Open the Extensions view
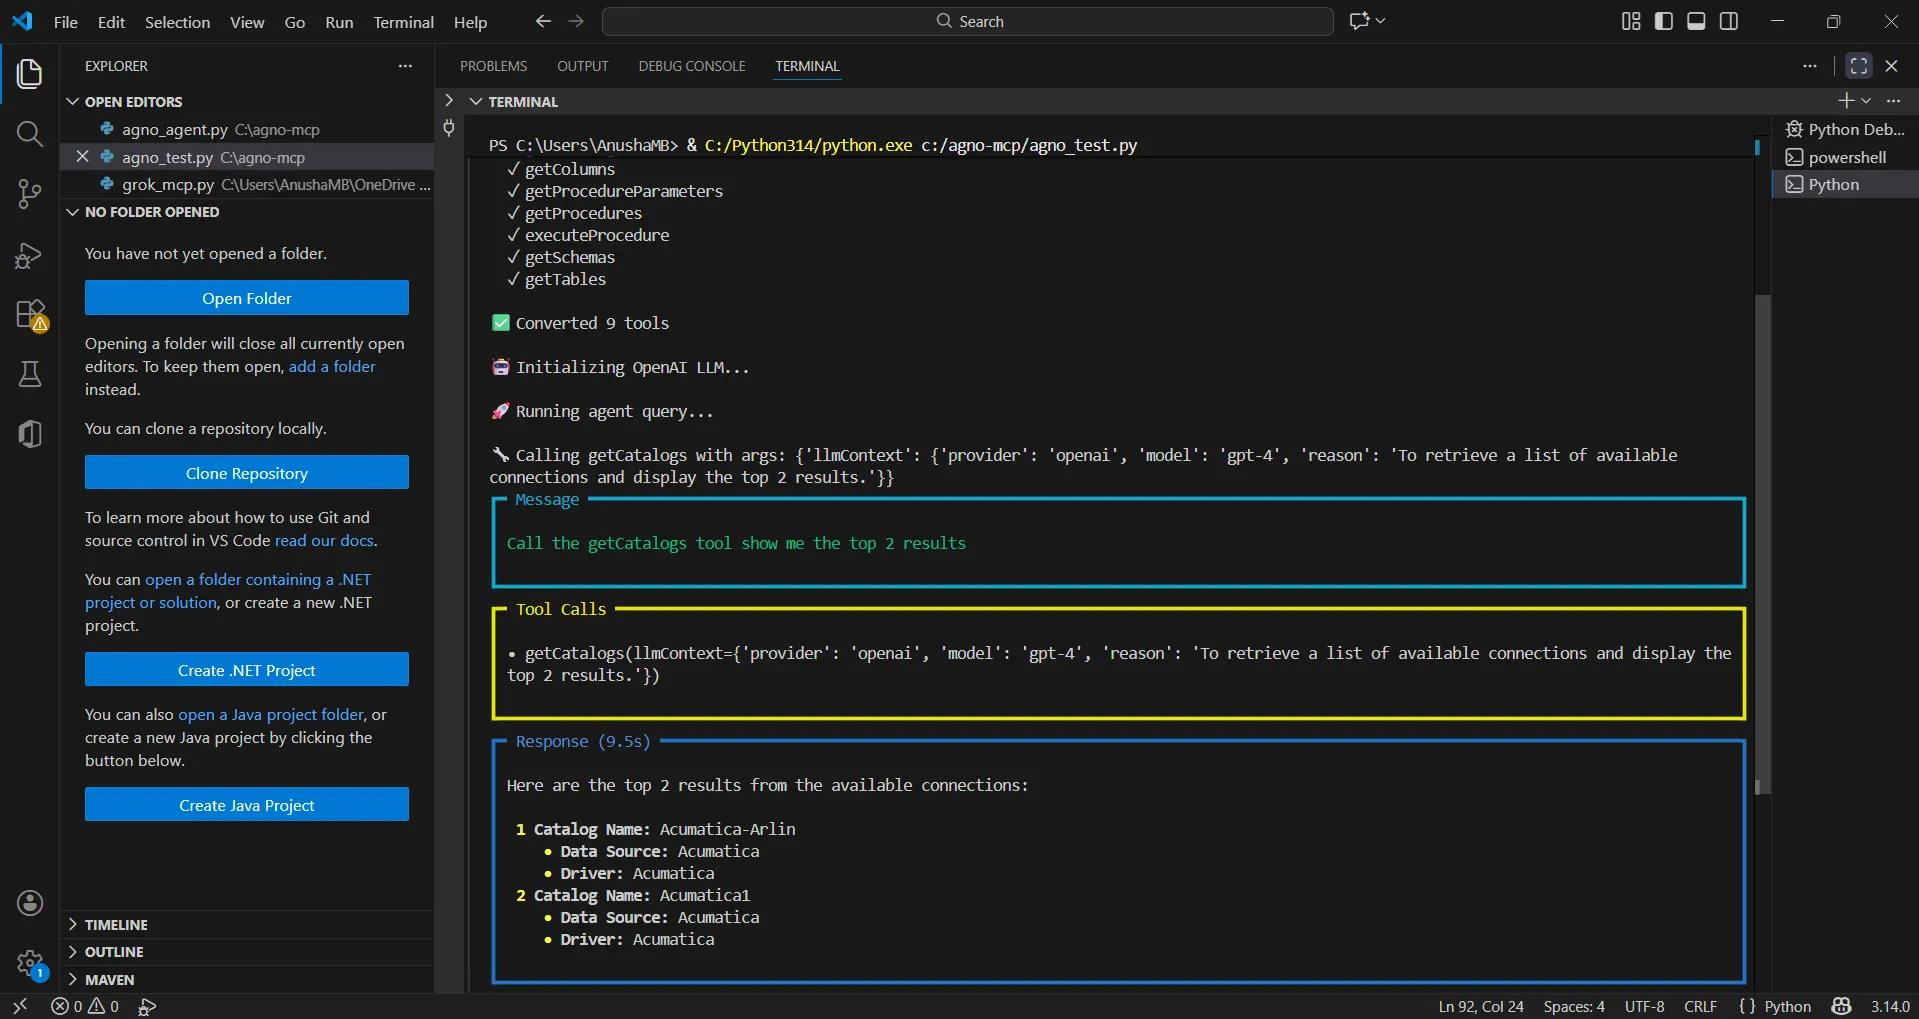Screen dimensions: 1919x1019 [30, 315]
